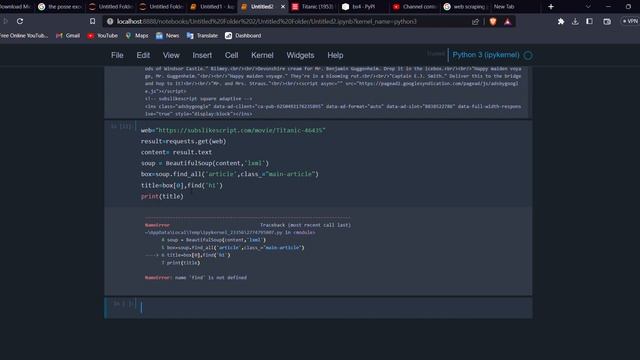Open the Widgets menu

(x=300, y=55)
